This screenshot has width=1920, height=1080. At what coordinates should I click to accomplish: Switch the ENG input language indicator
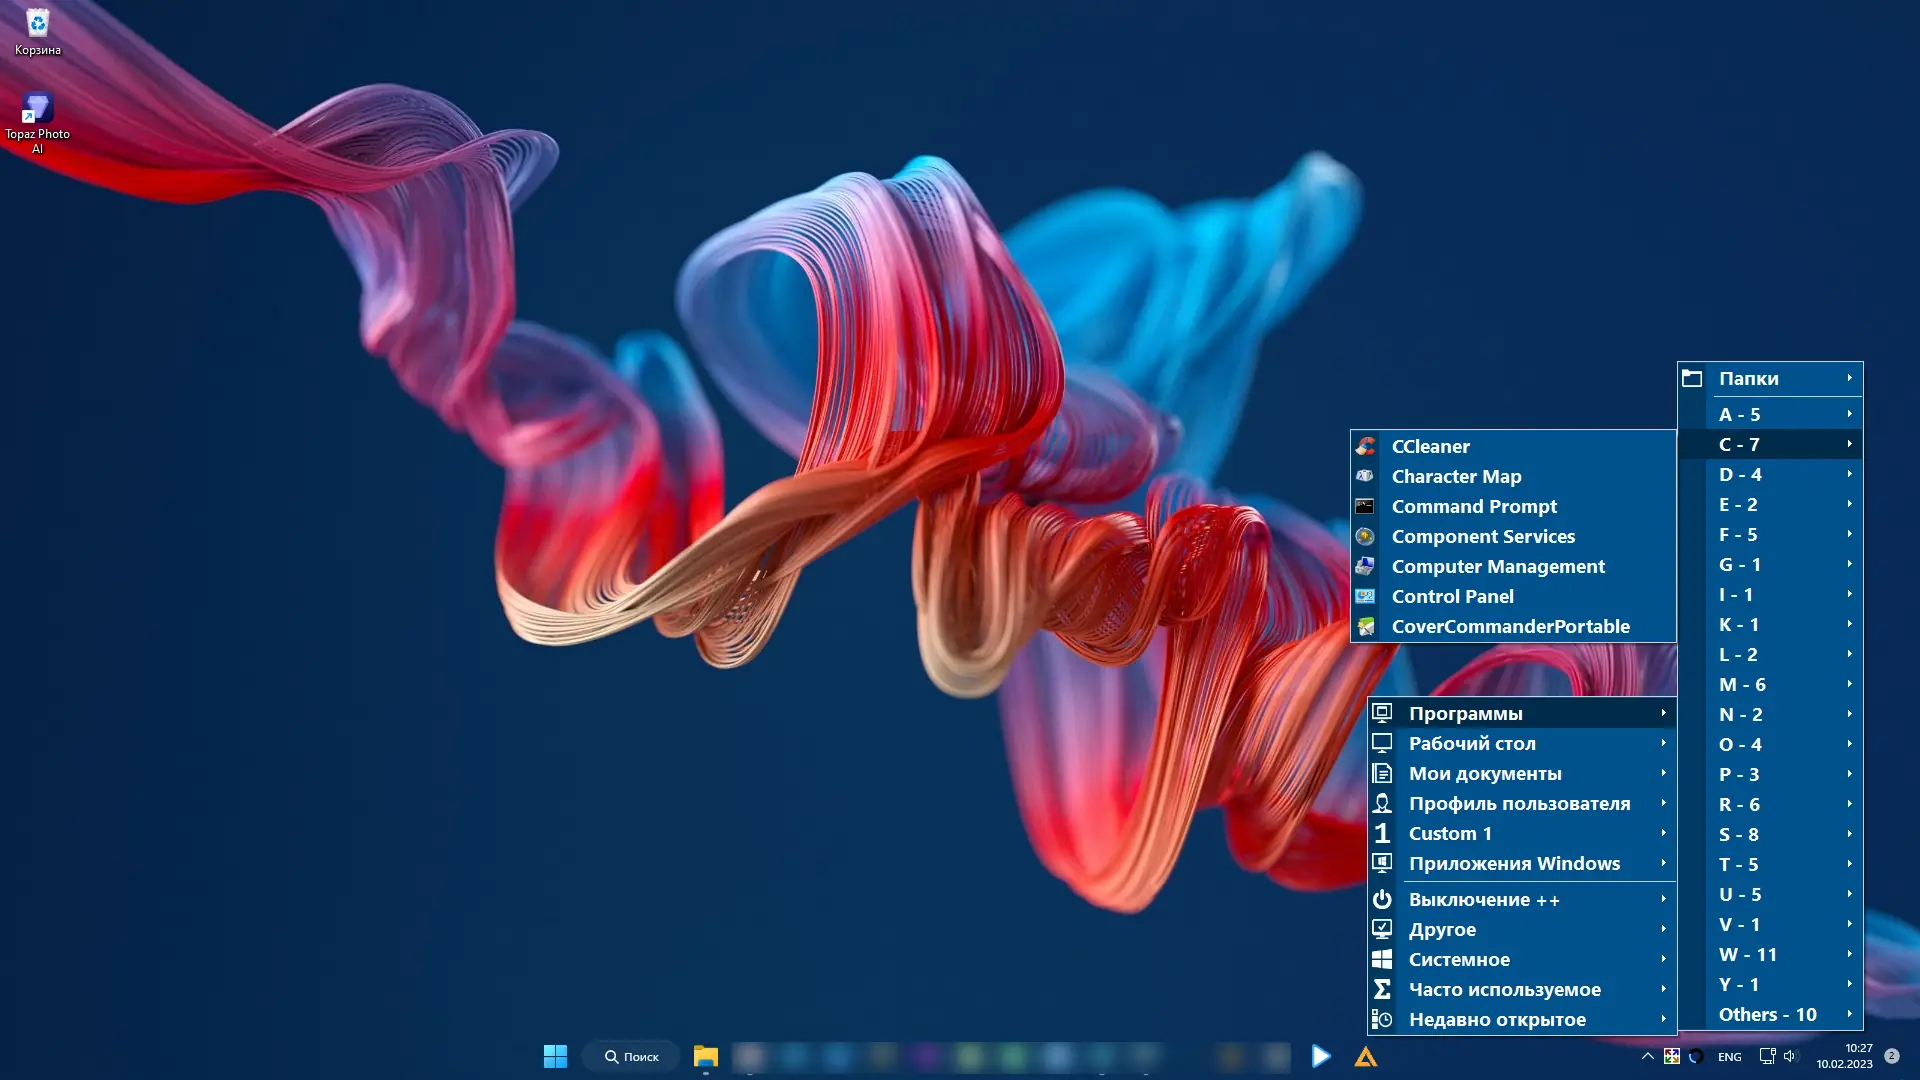click(x=1730, y=1057)
